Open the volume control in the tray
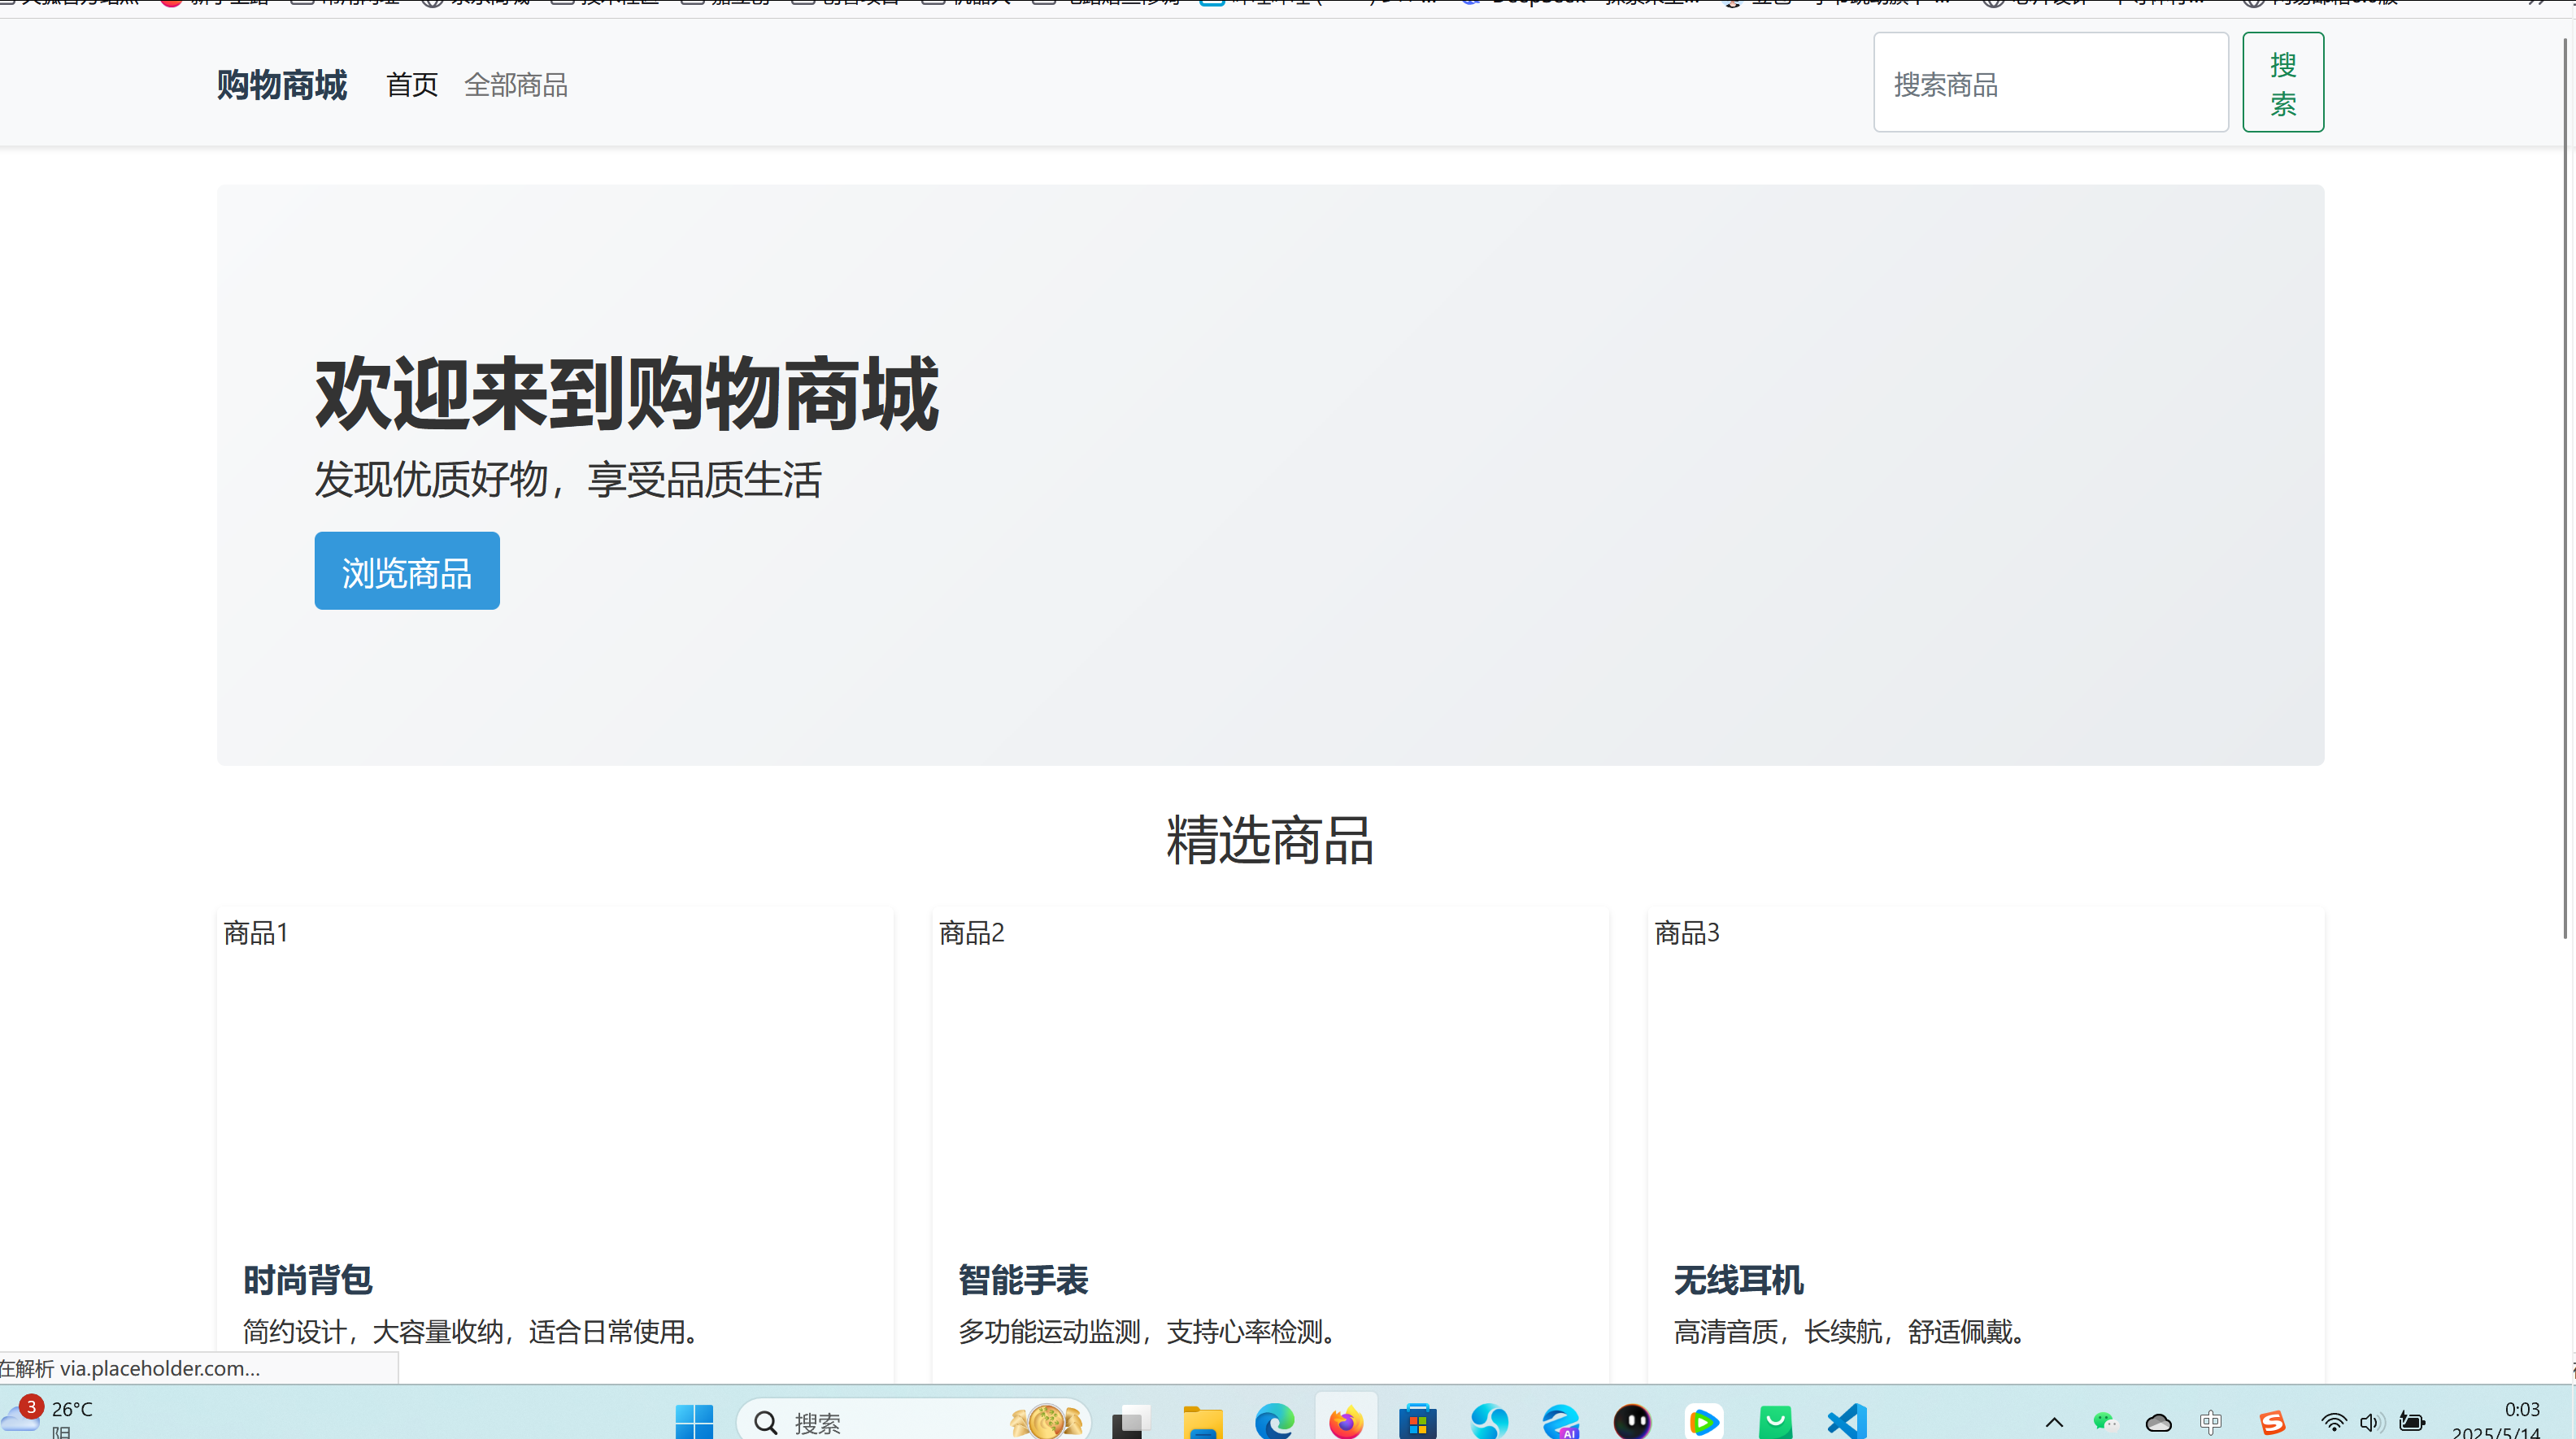 [x=2370, y=1421]
